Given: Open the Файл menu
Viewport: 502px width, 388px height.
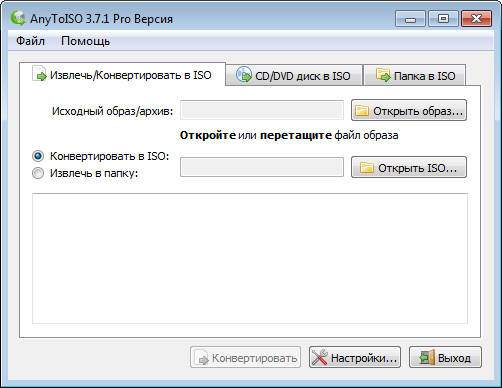Looking at the screenshot, I should click(30, 41).
